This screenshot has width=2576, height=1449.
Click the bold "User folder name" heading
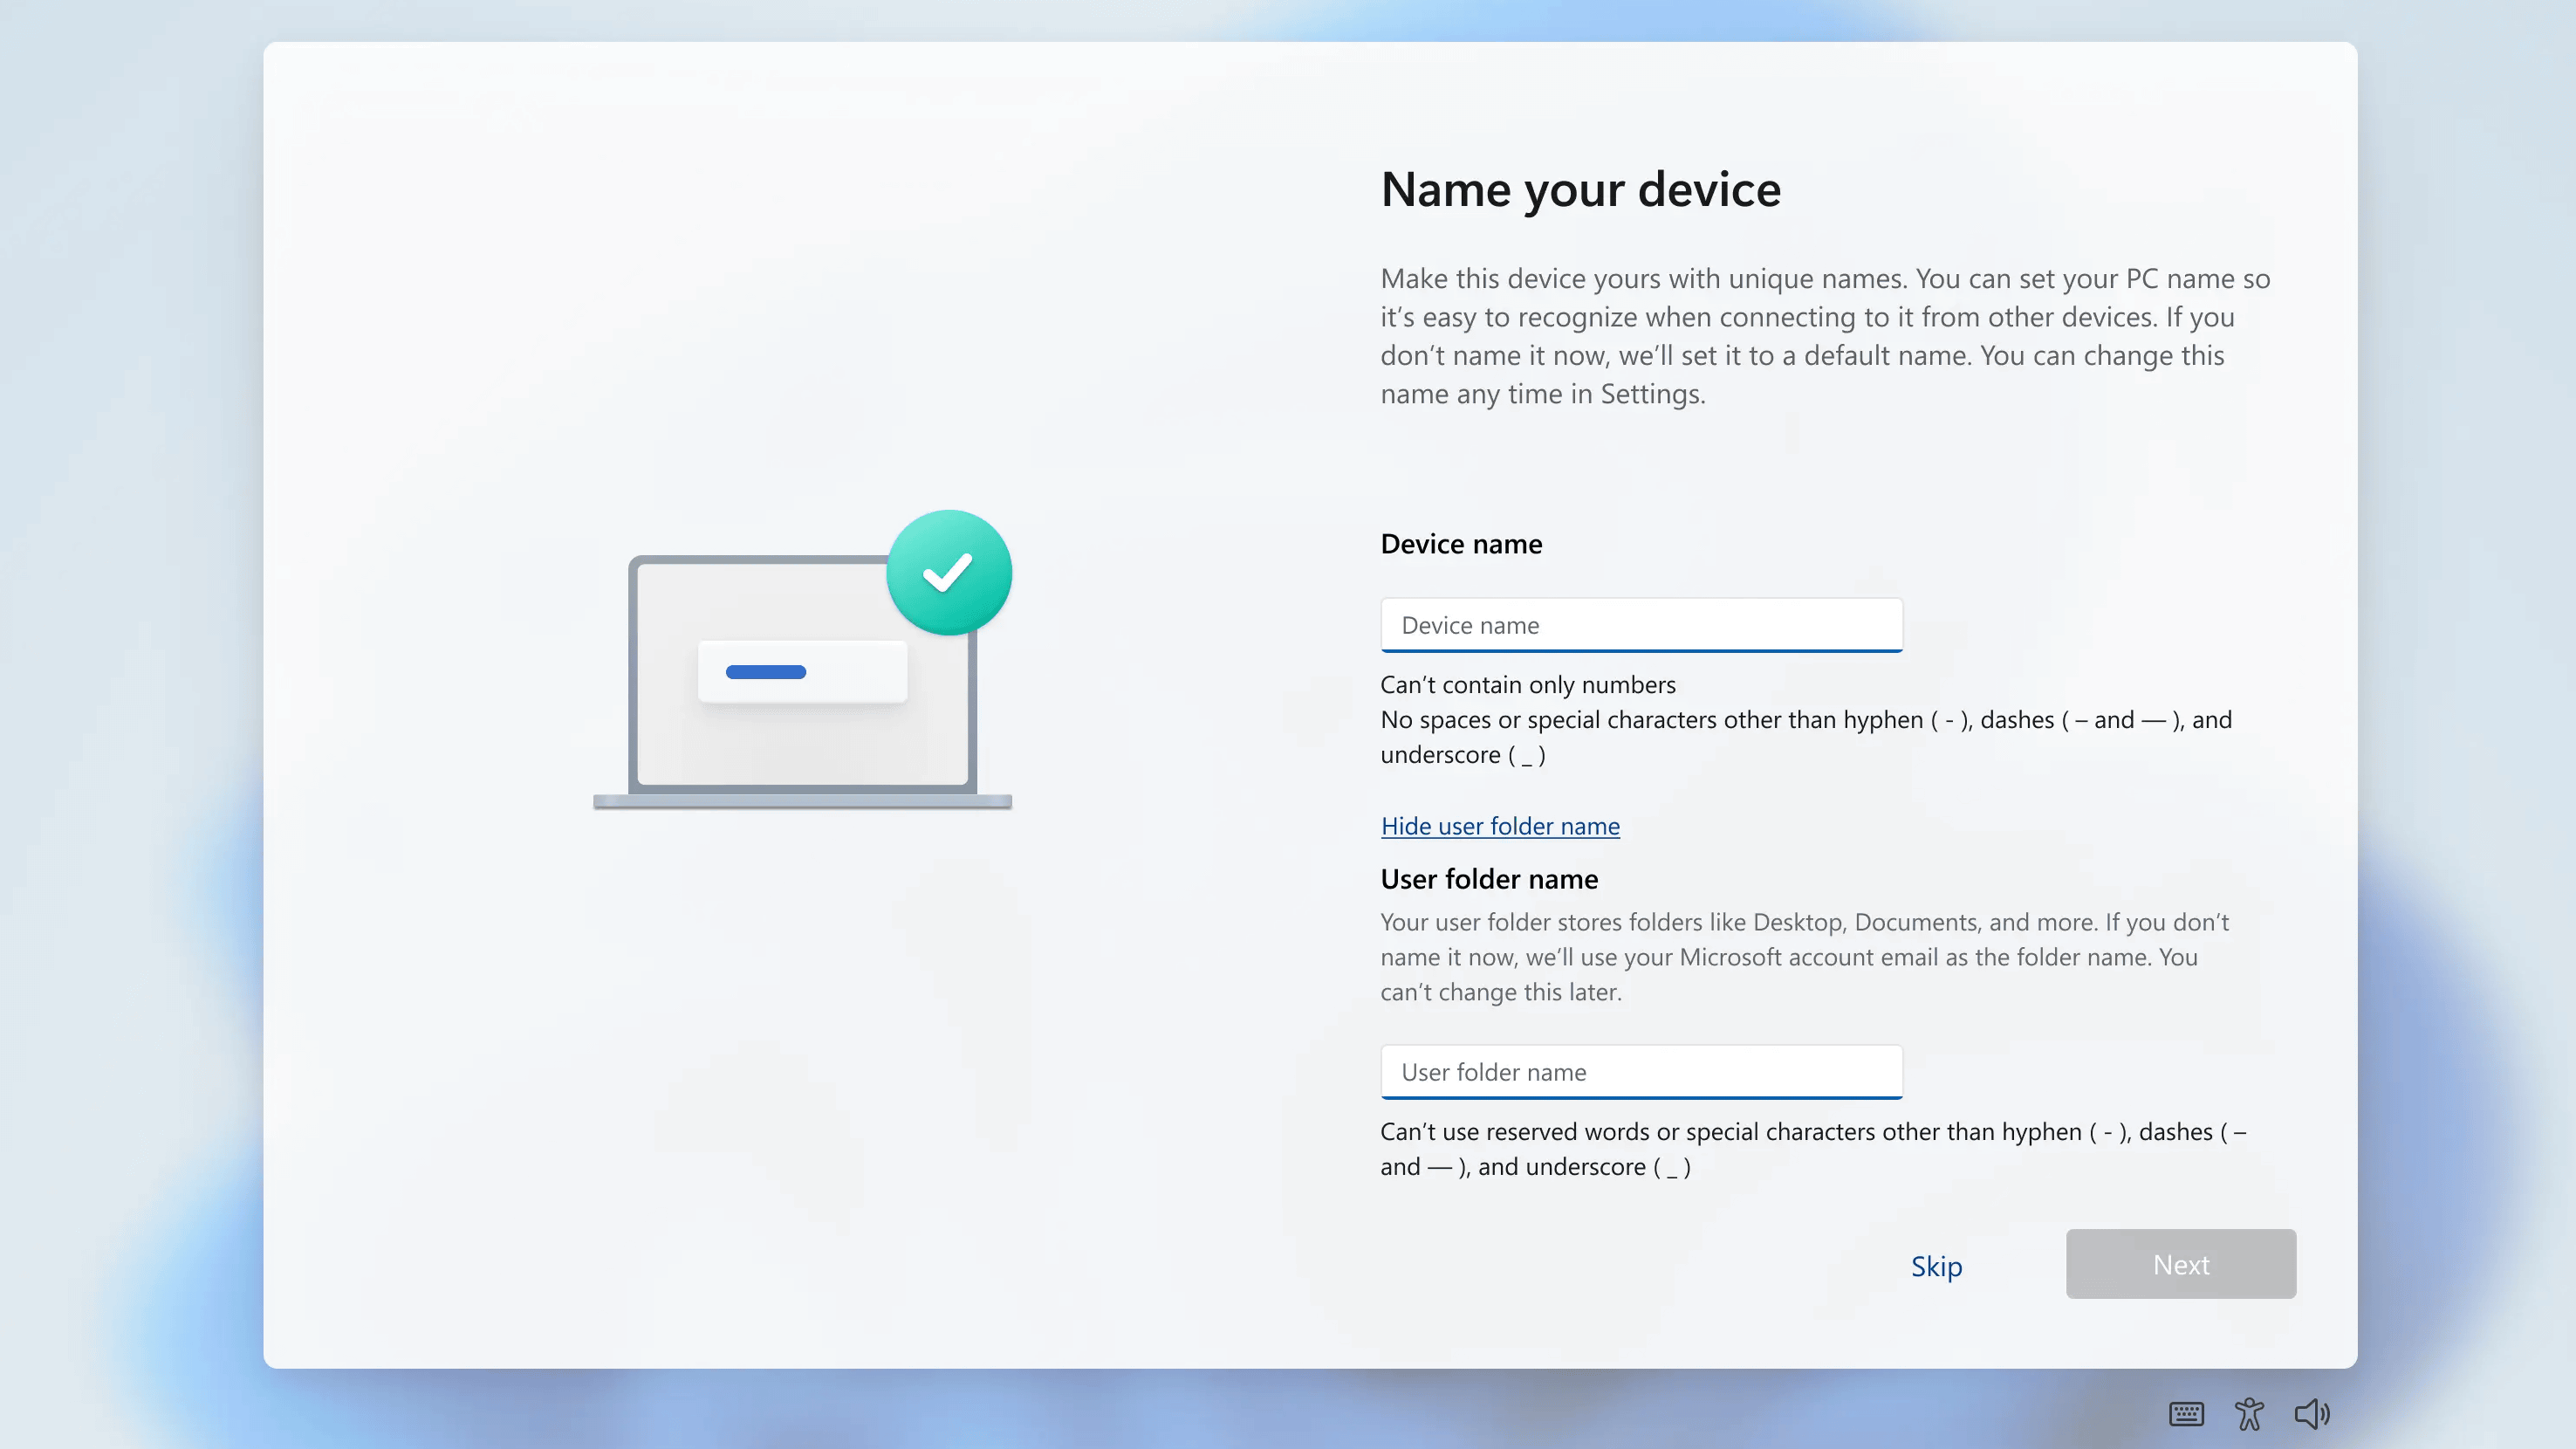(x=1489, y=879)
